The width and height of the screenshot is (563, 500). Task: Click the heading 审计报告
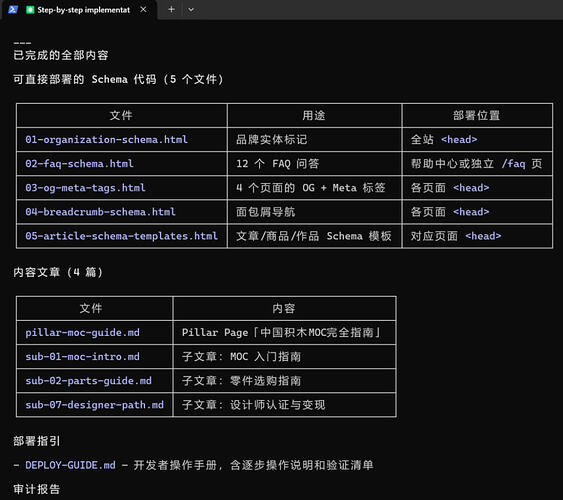[37, 489]
